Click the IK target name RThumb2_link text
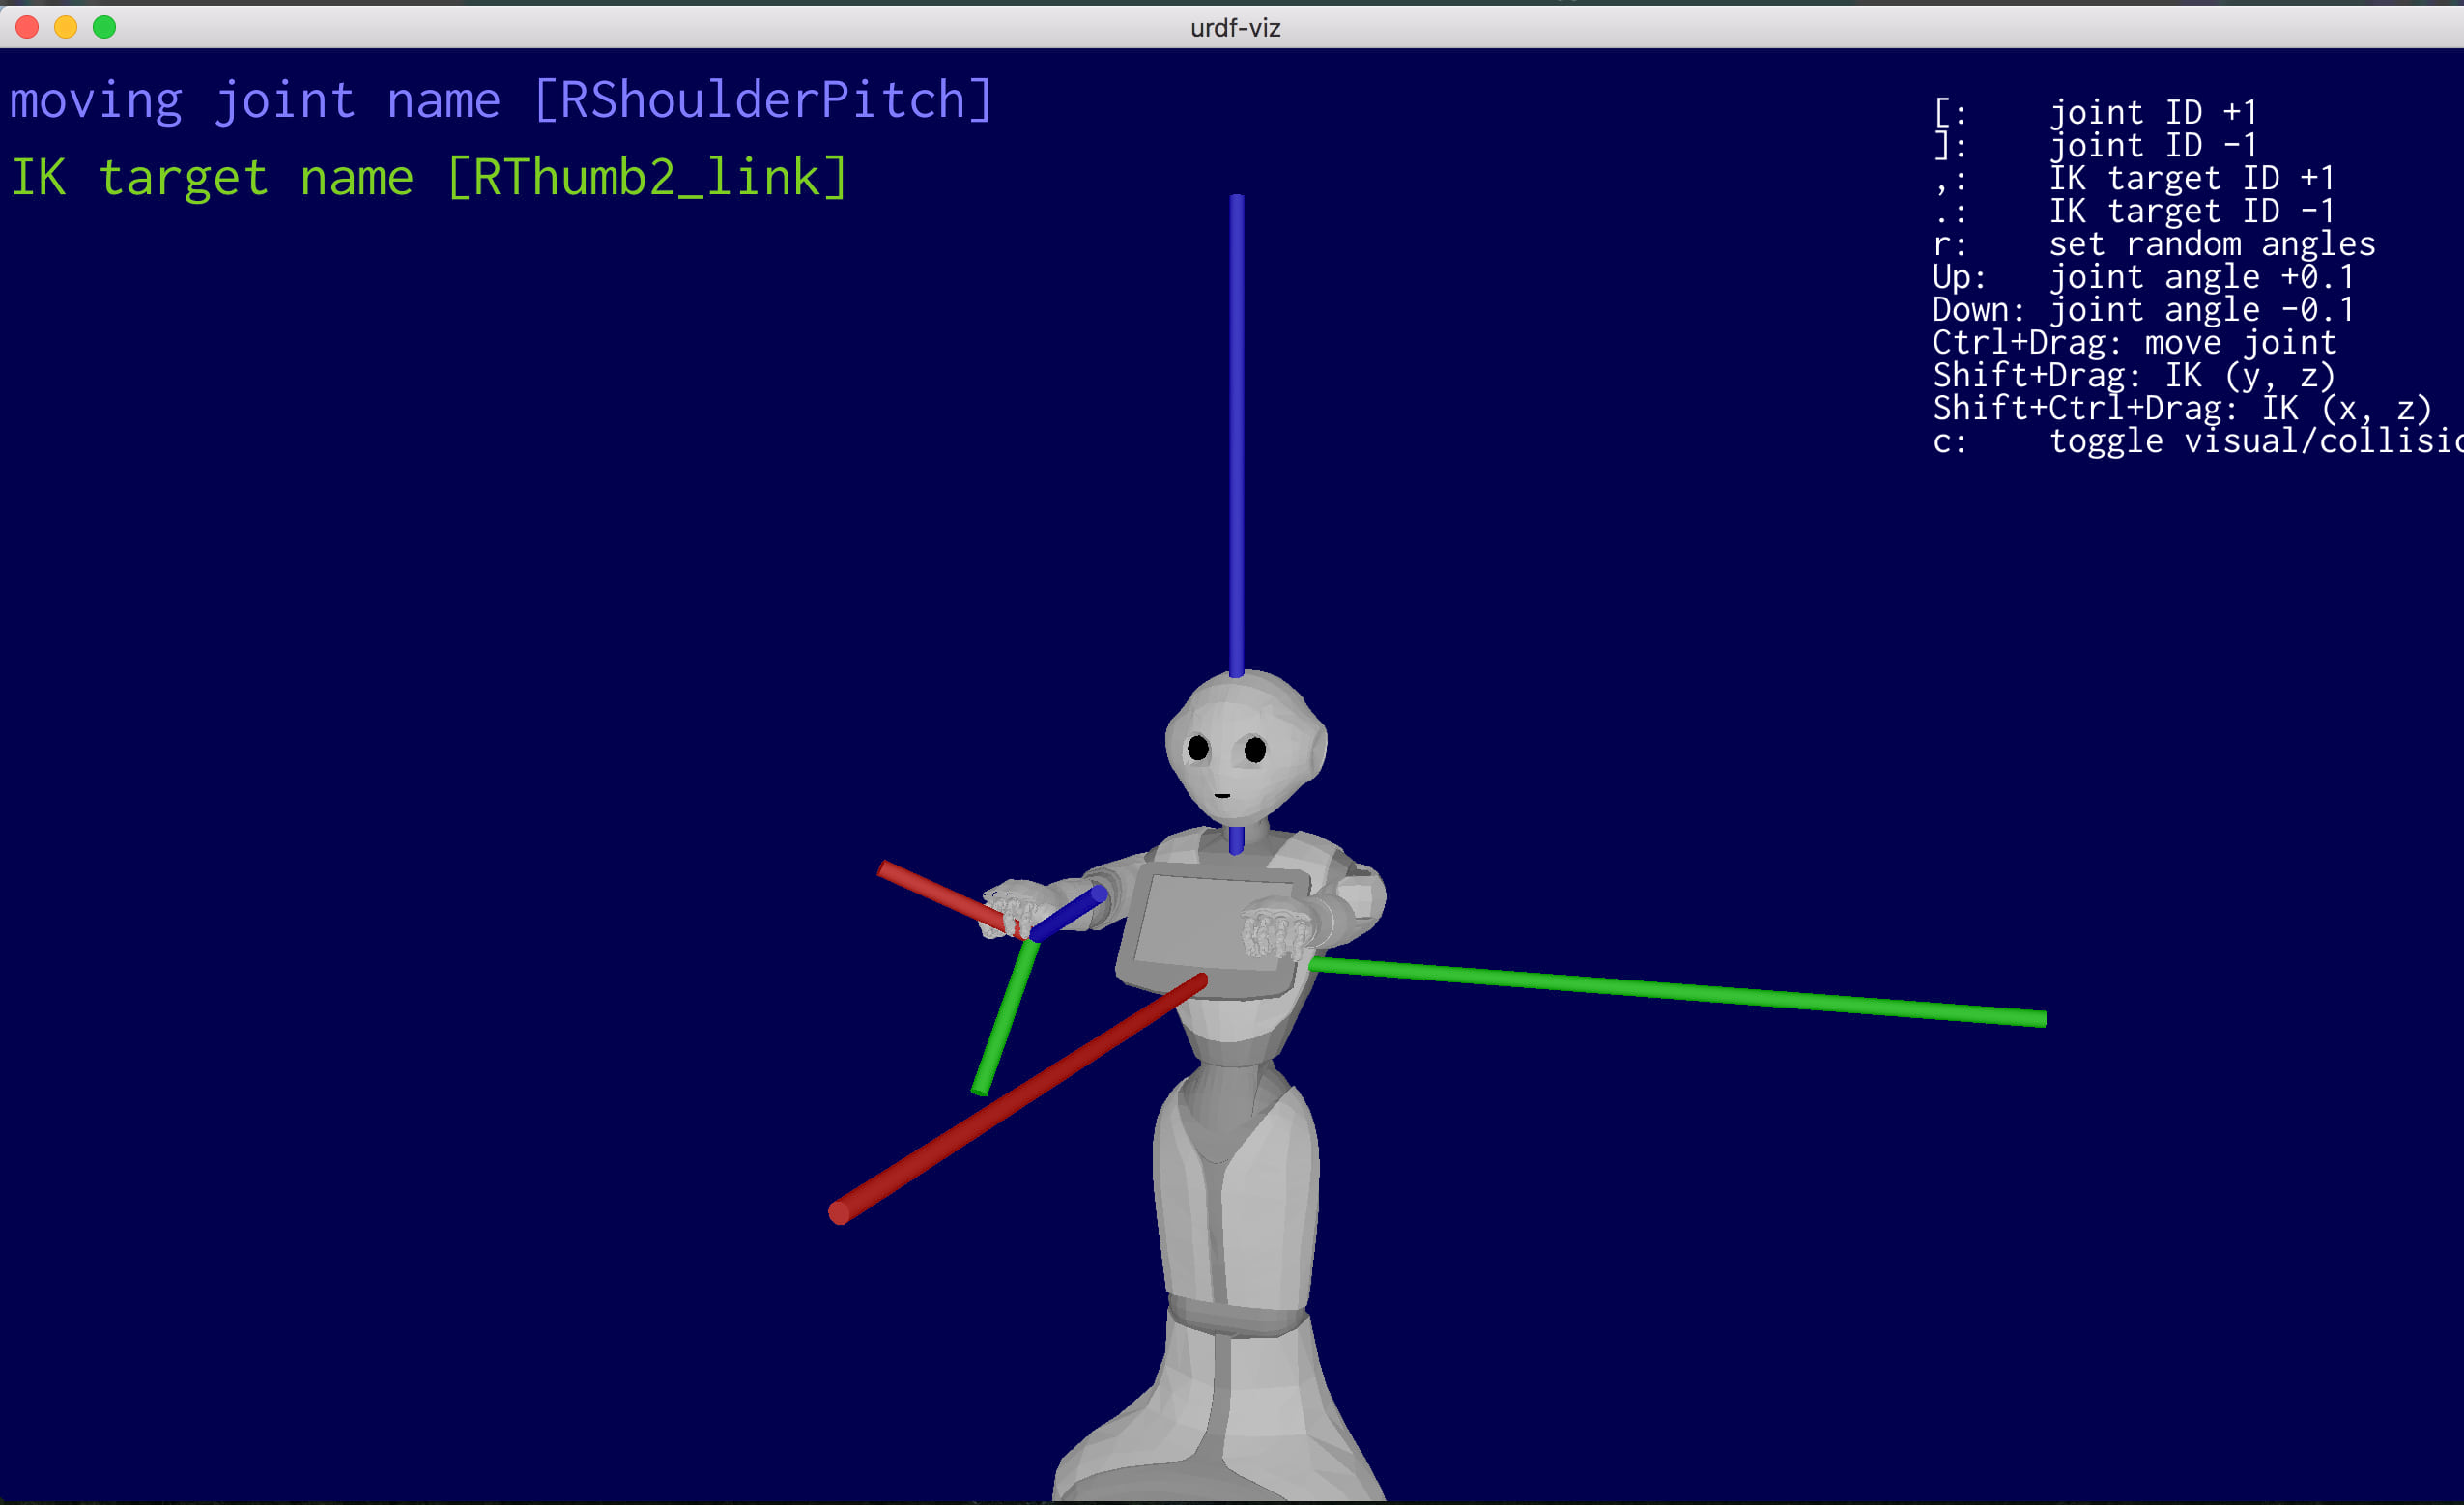Image resolution: width=2464 pixels, height=1505 pixels. point(428,178)
